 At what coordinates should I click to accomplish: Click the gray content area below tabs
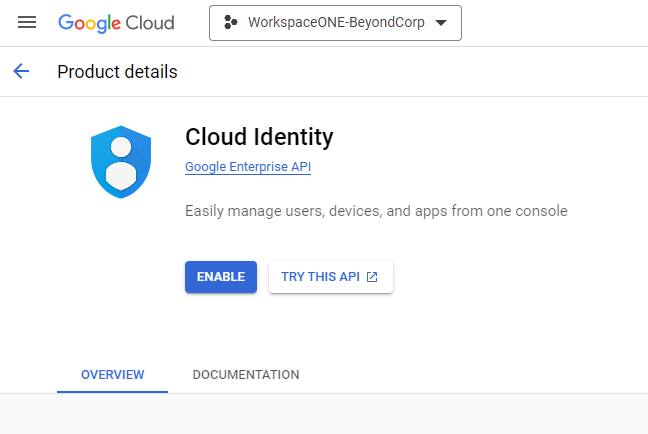click(324, 414)
